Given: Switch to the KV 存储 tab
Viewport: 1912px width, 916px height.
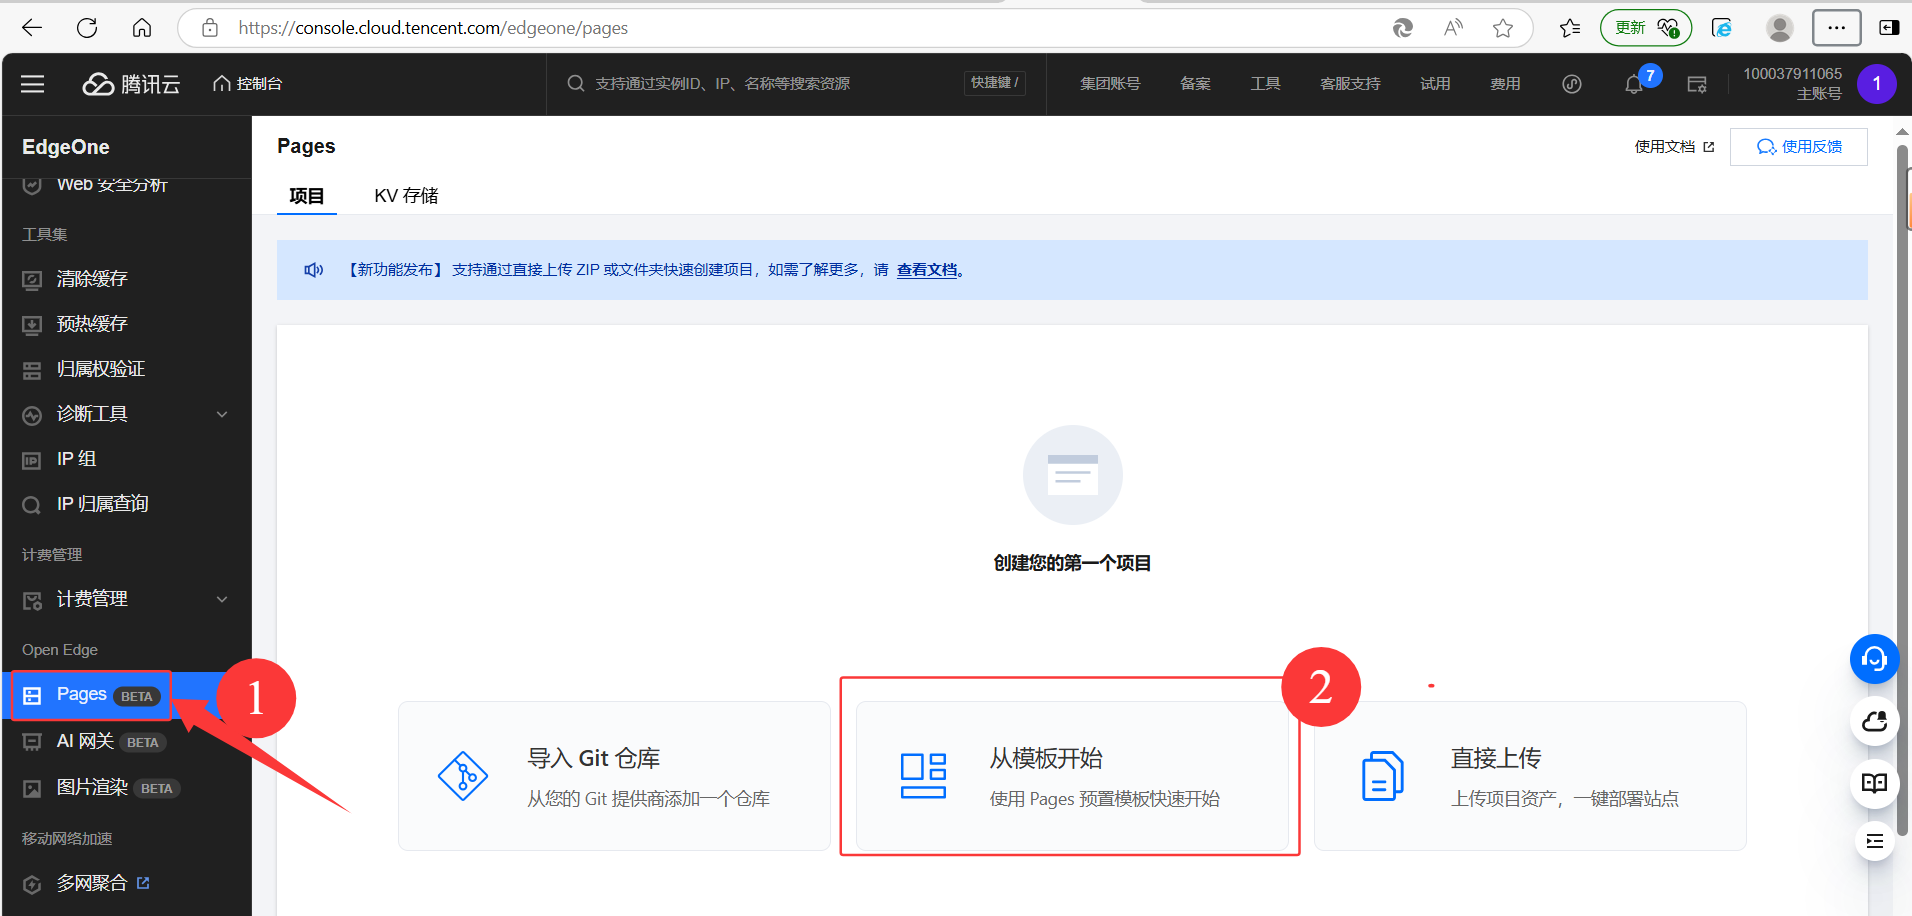Looking at the screenshot, I should (406, 196).
